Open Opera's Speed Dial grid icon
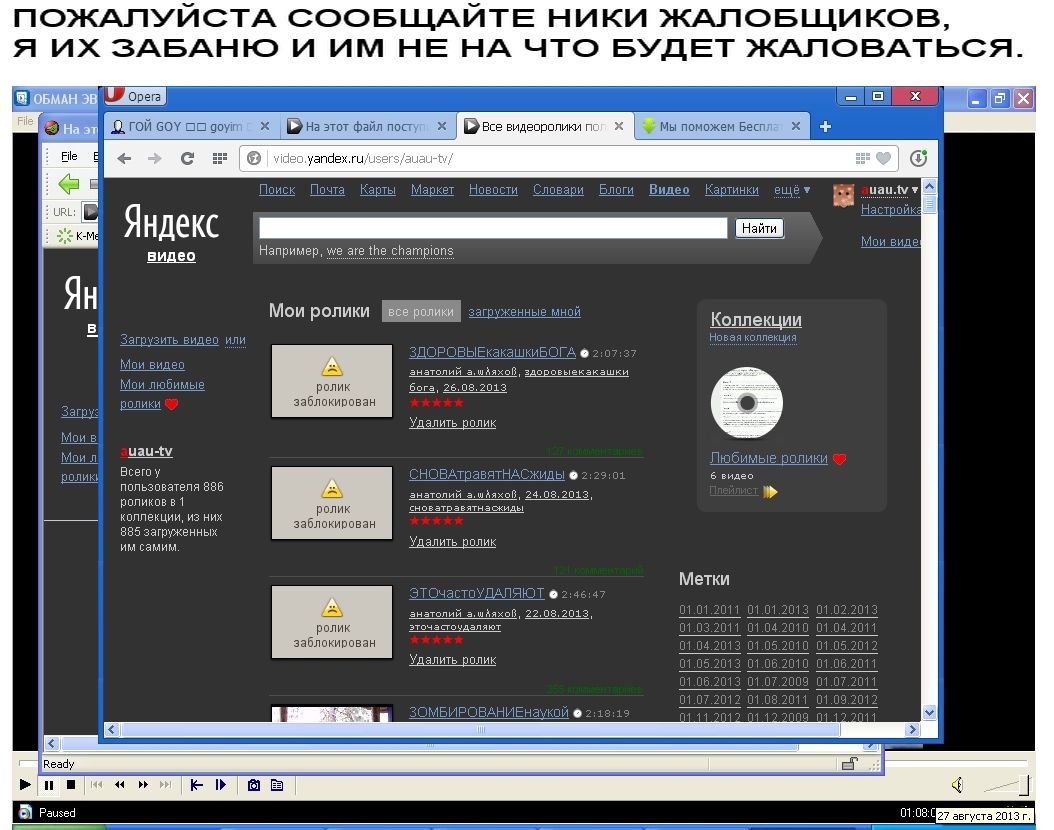 (219, 159)
